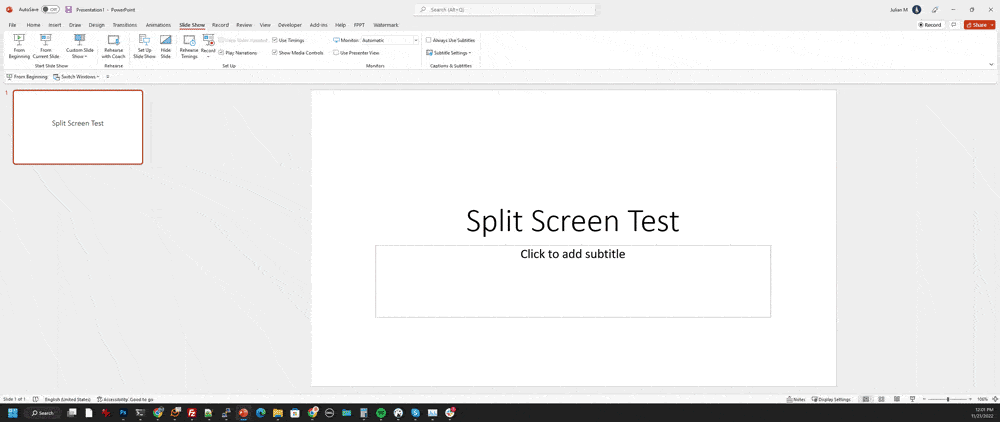Open the Comments pane icon

tap(954, 25)
